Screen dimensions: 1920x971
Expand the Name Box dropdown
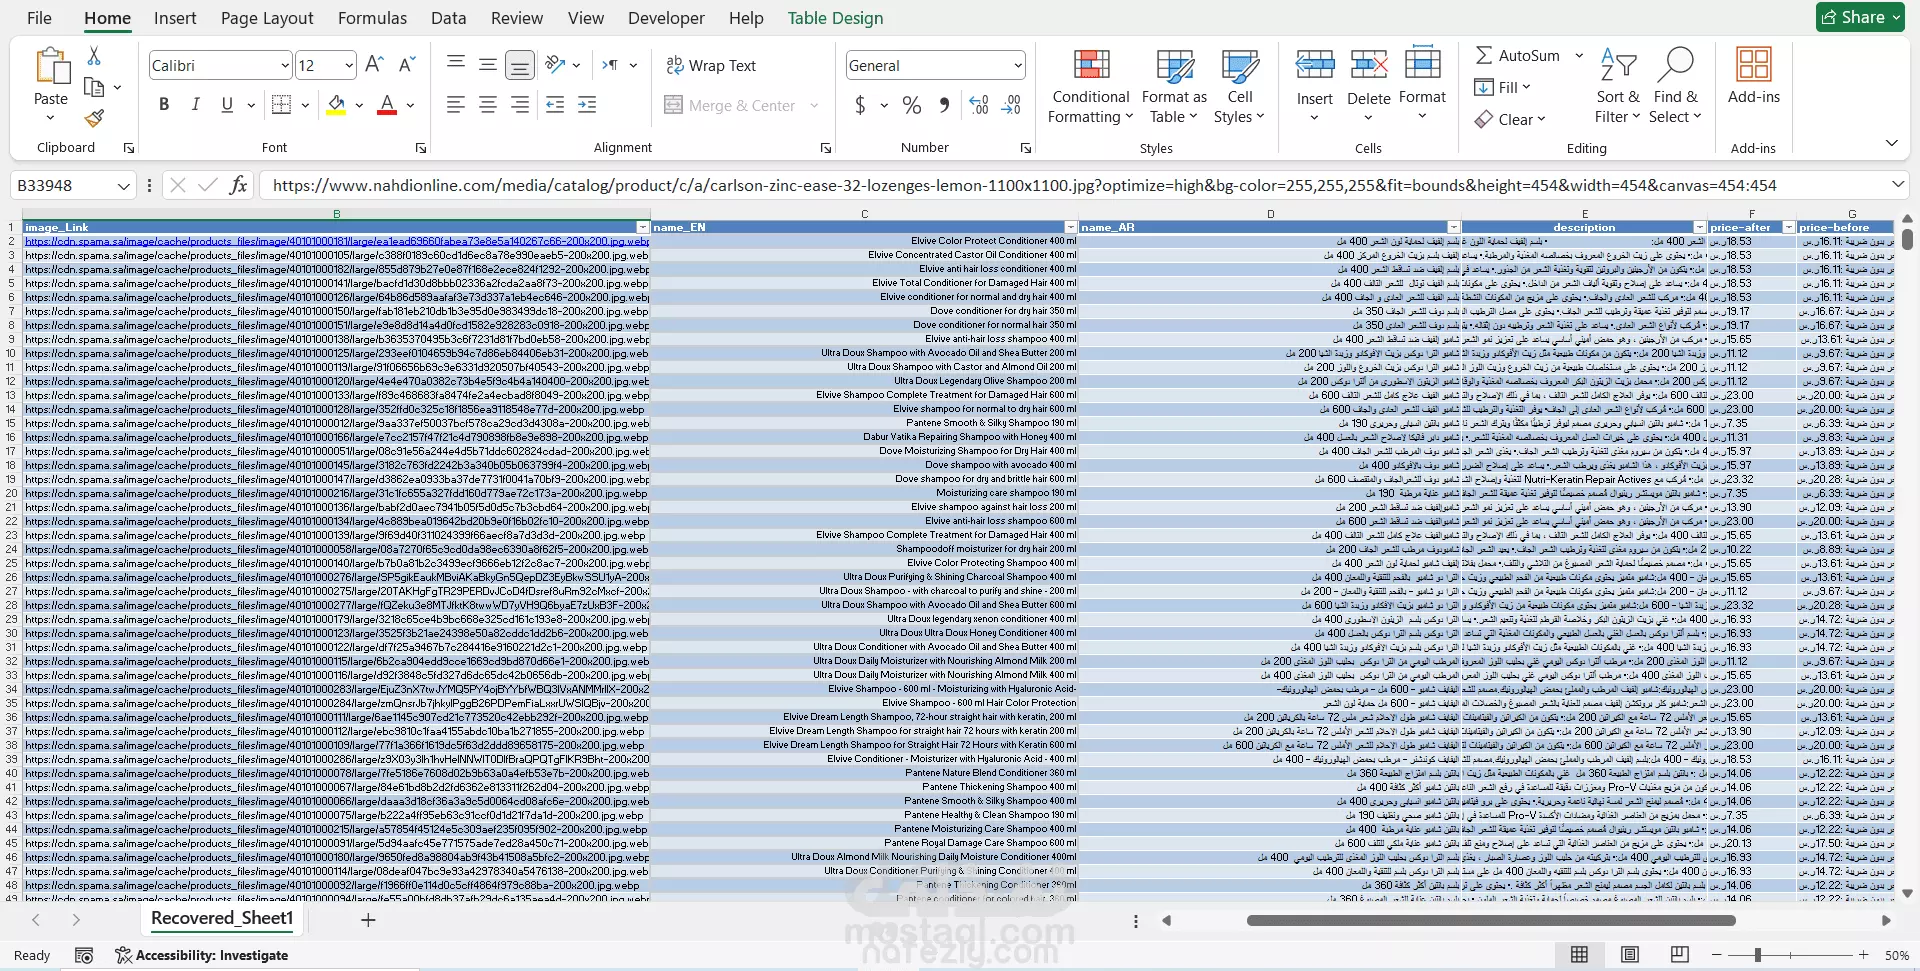123,186
